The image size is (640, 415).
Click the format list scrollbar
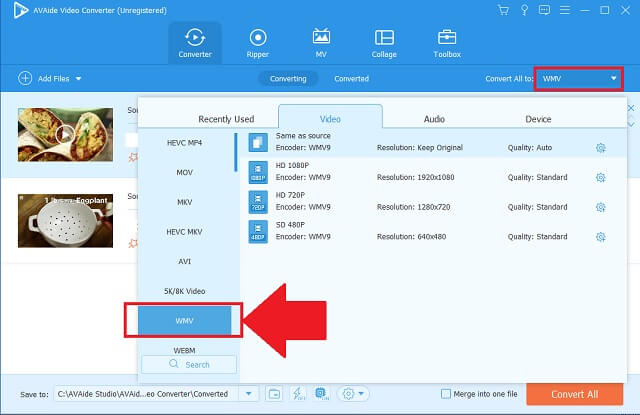[236, 152]
